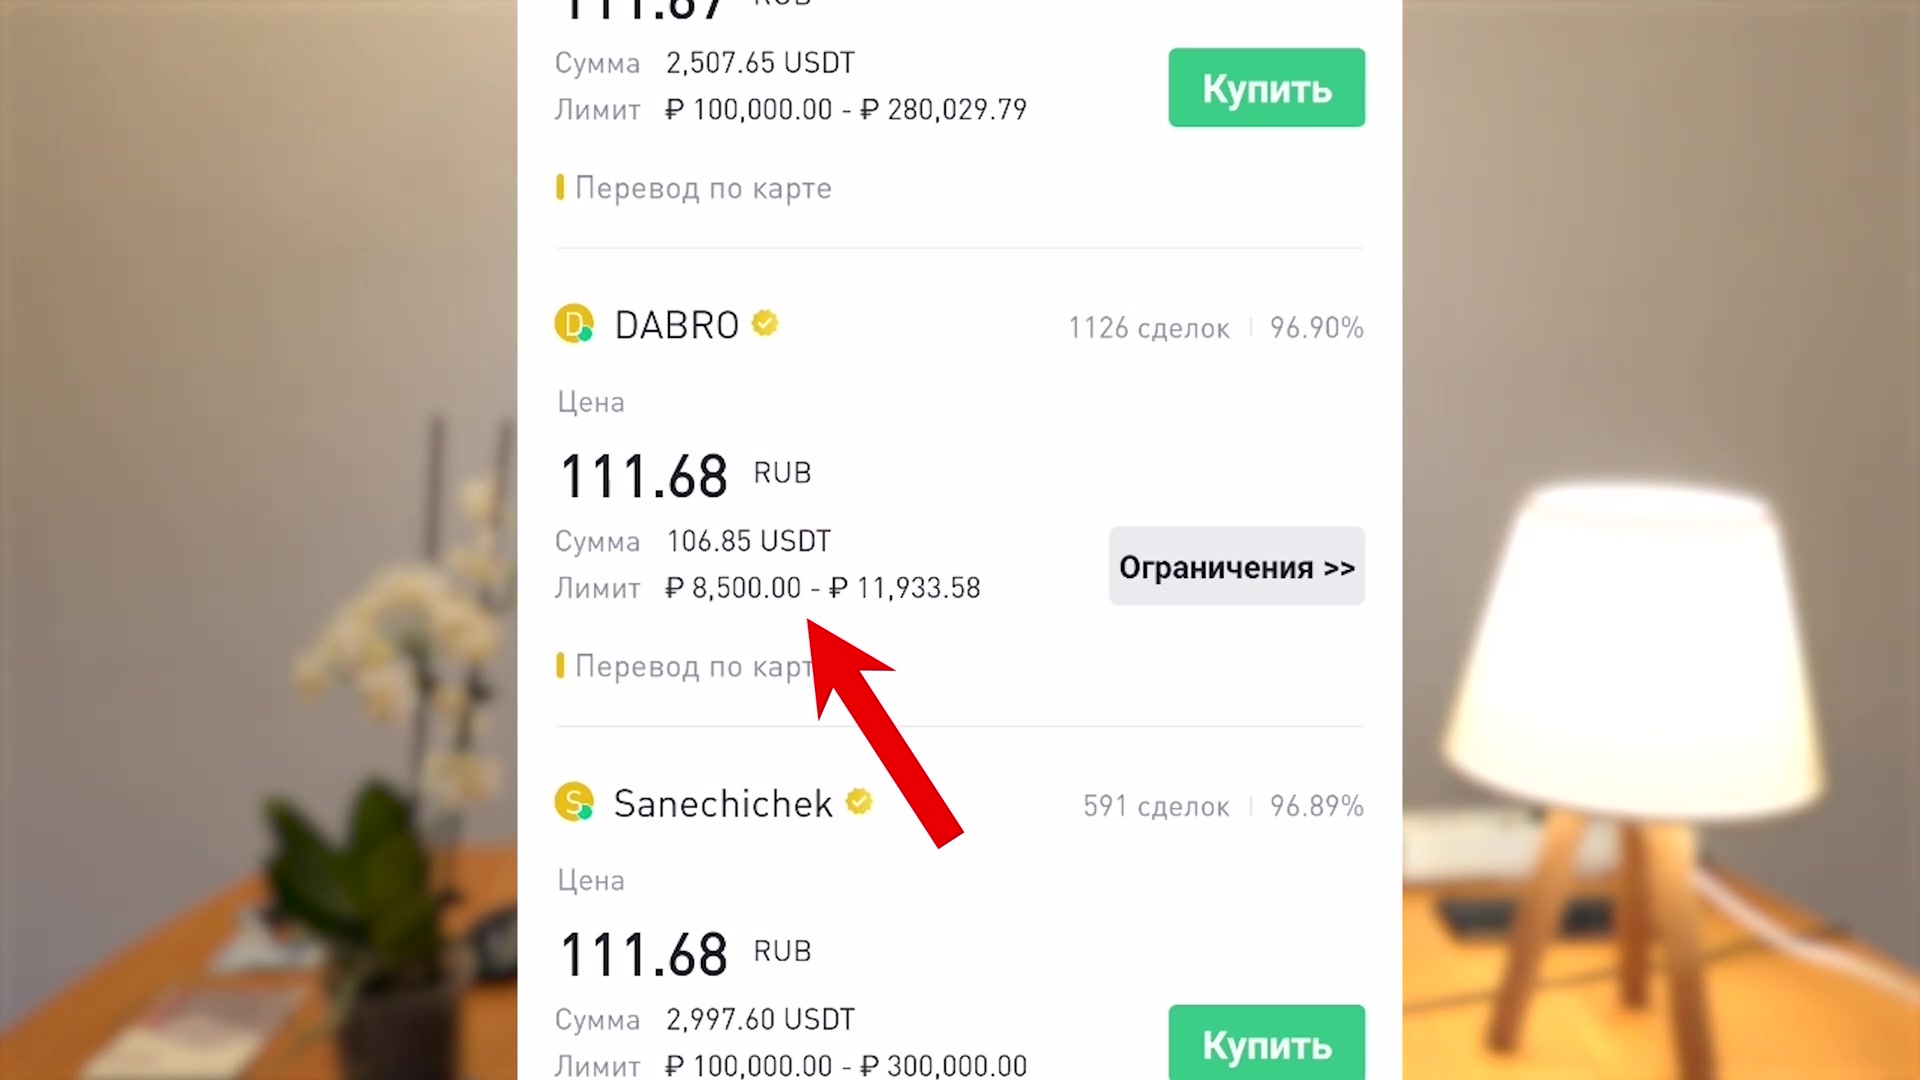Click the 96.90% completion rate
1920x1080 pixels.
tap(1316, 328)
